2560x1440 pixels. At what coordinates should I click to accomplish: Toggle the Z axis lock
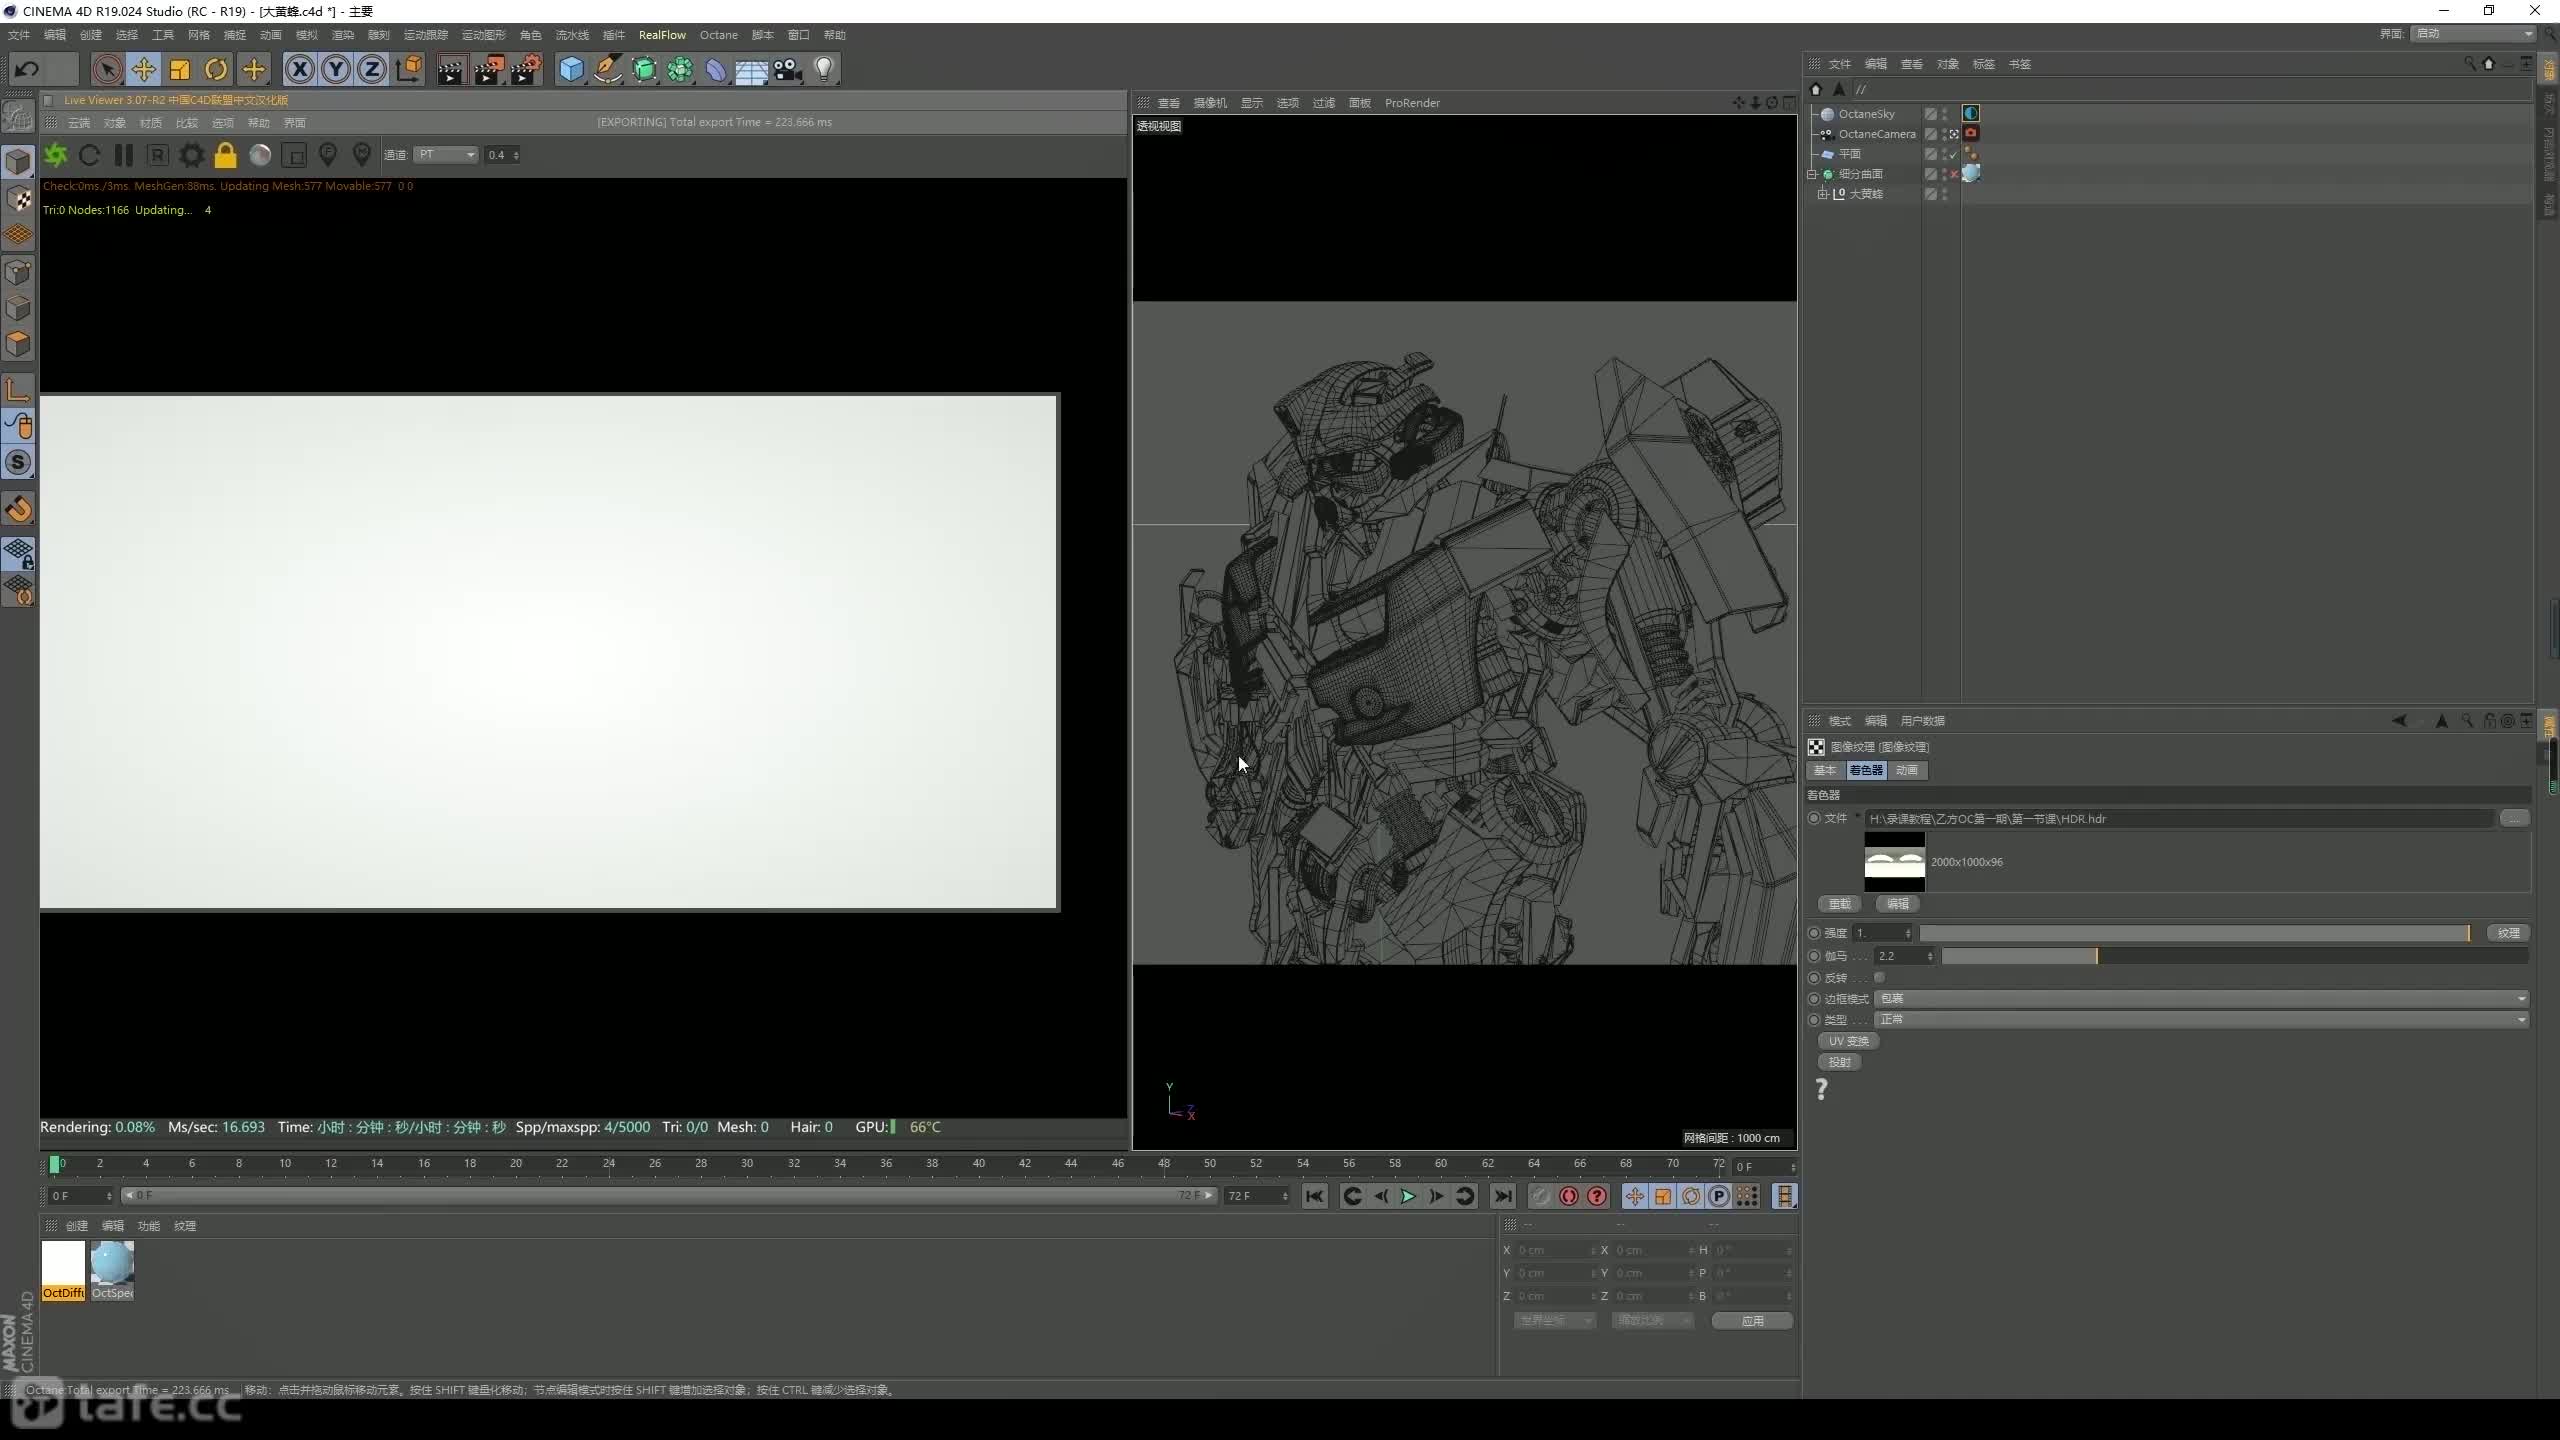[372, 69]
